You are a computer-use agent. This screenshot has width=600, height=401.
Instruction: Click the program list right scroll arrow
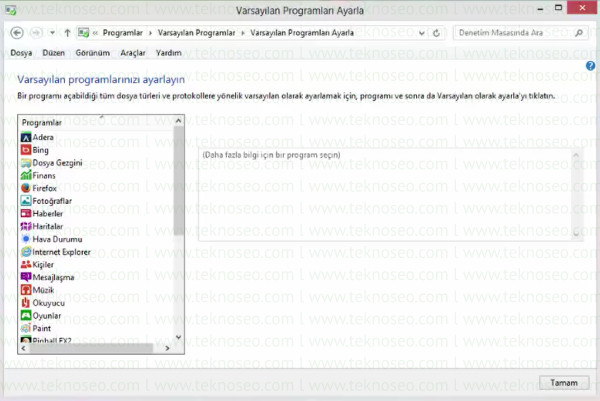[167, 348]
